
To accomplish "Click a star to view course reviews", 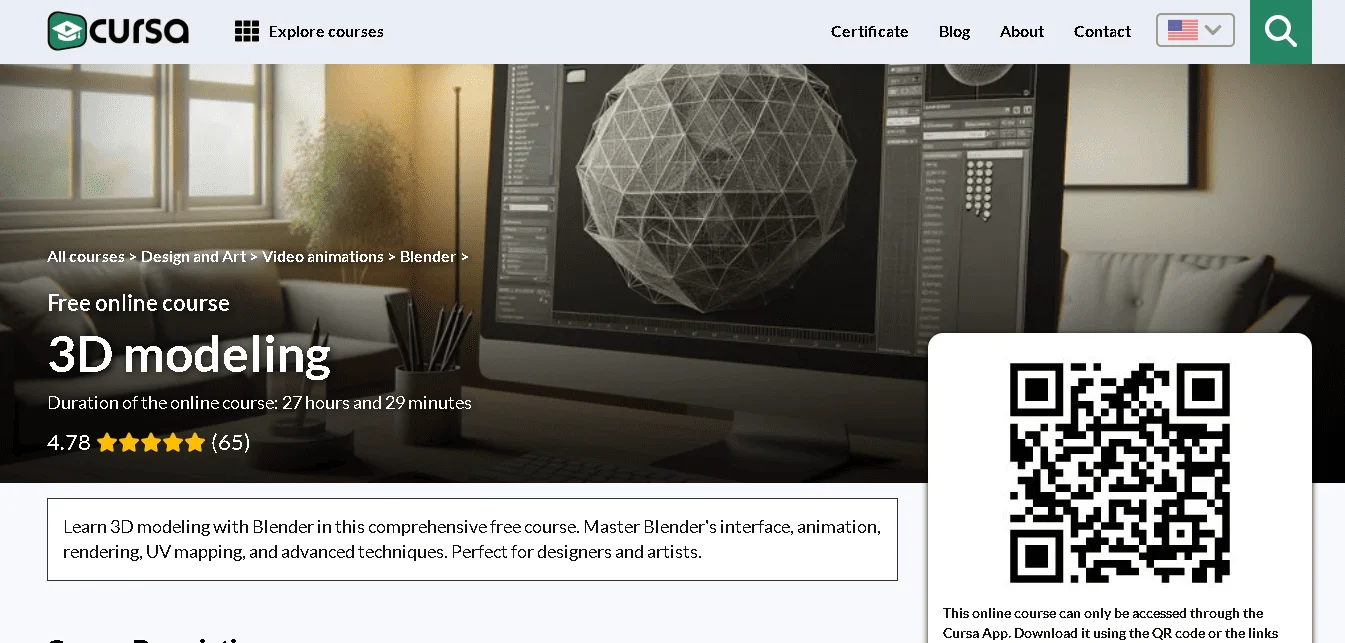I will (150, 441).
